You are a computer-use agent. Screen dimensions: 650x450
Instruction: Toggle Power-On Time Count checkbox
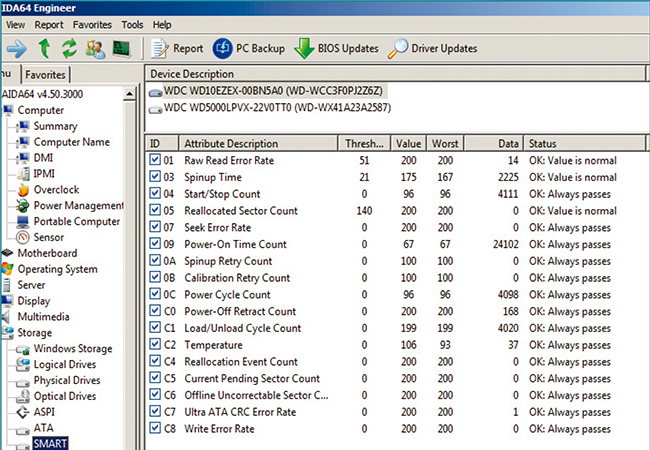pos(155,244)
